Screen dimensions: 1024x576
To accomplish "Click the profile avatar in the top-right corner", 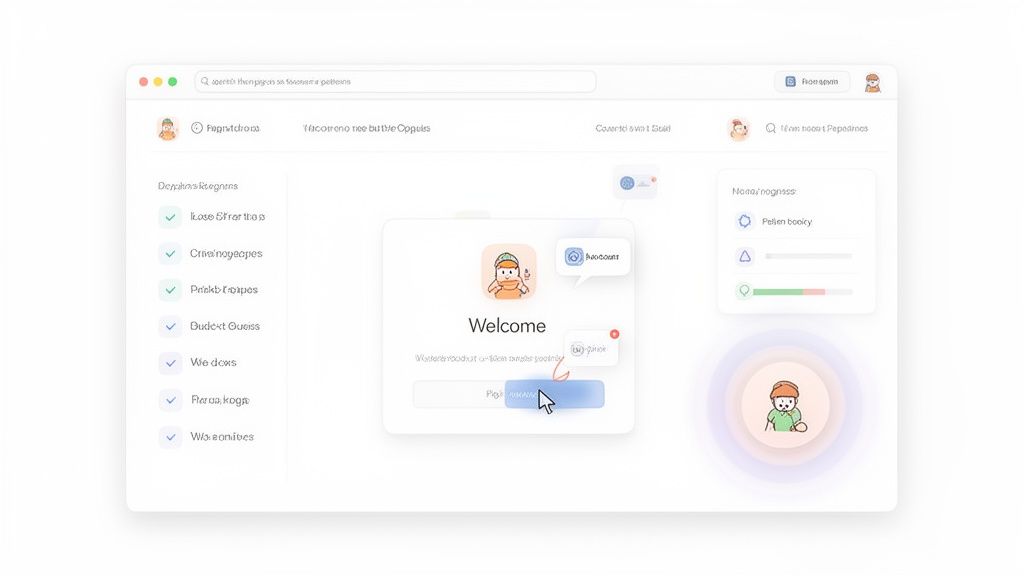I will click(x=872, y=81).
